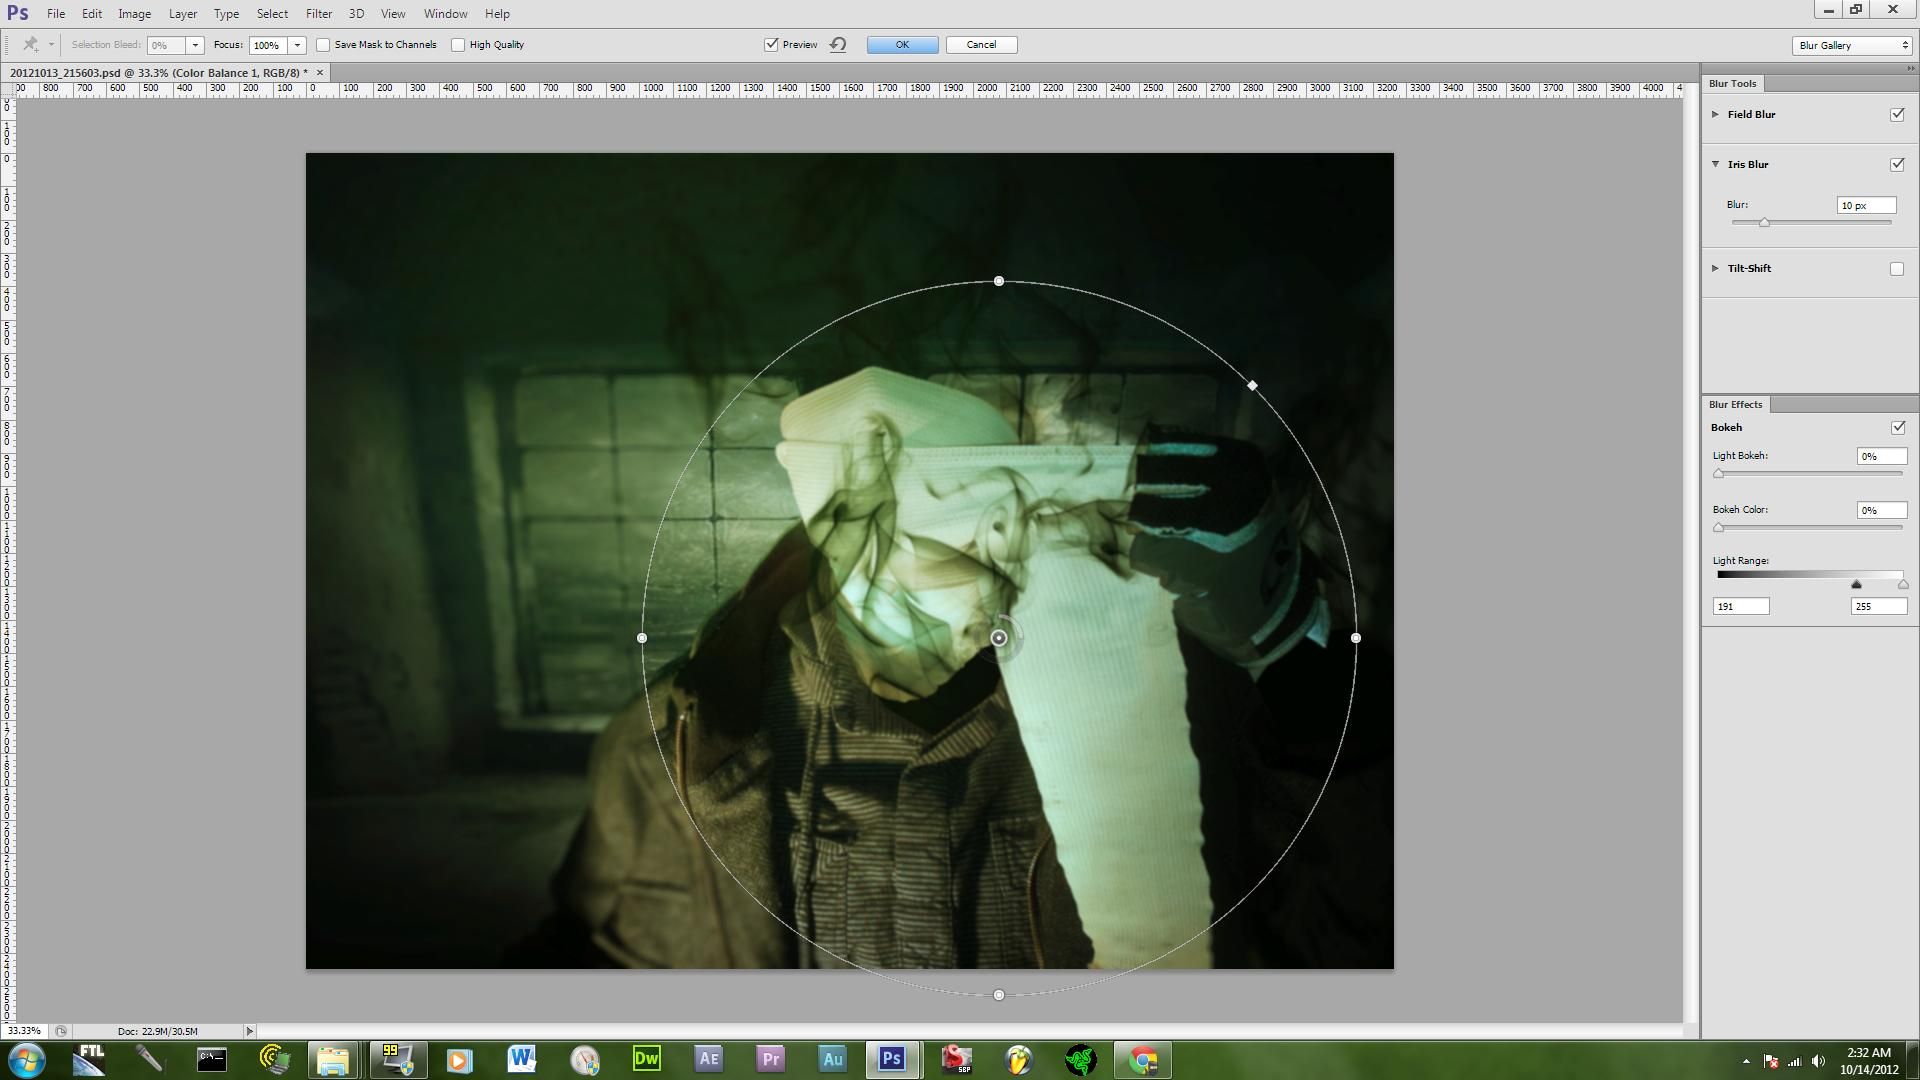Enable the Tilt-Shift checkbox
This screenshot has width=1920, height=1080.
(x=1898, y=268)
